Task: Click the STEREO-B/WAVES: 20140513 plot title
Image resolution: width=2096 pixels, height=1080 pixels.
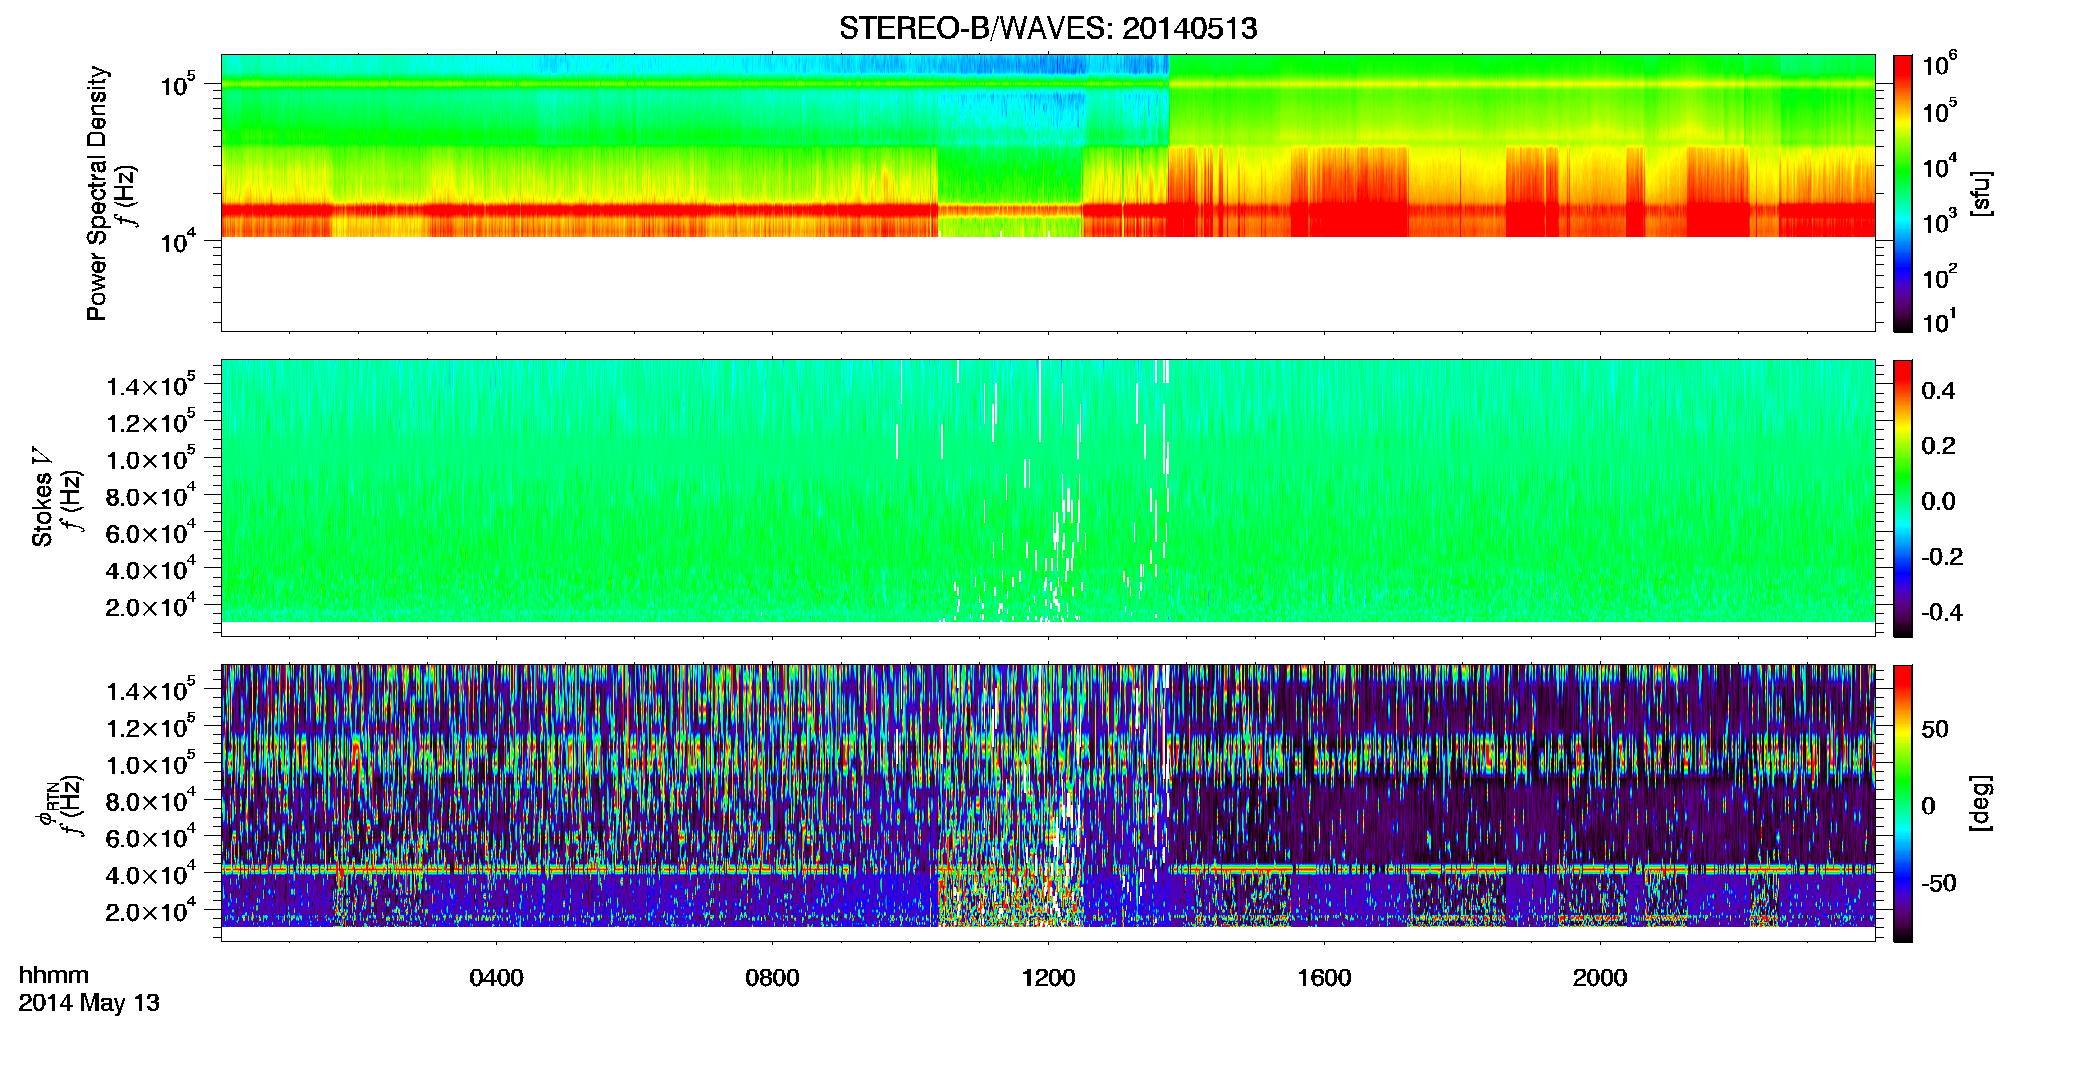Action: click(1048, 28)
